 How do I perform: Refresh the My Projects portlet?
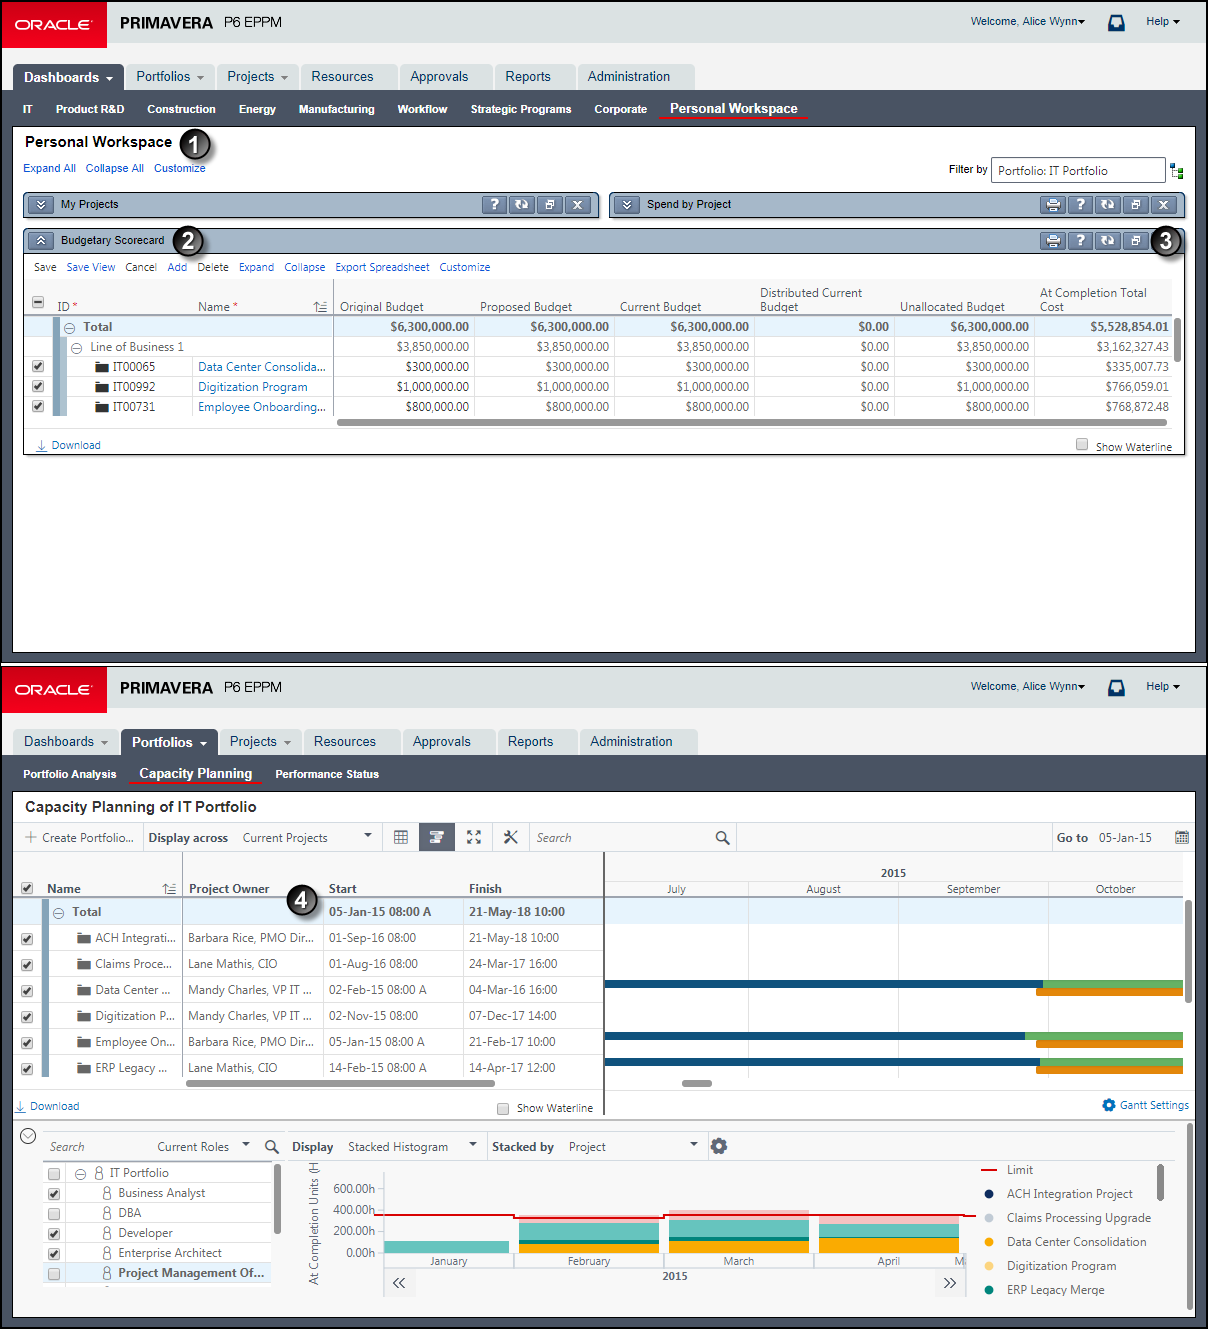(522, 205)
